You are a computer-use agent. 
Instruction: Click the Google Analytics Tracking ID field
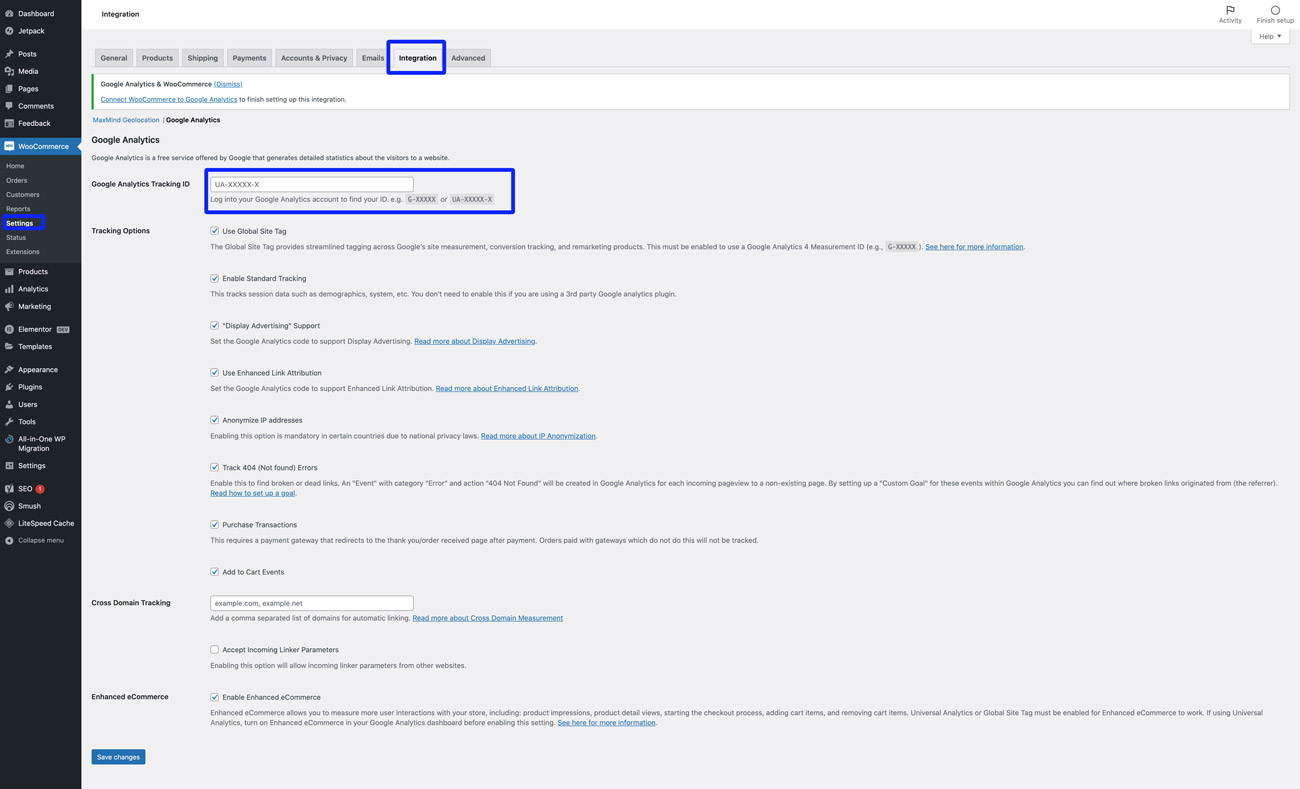(x=312, y=184)
